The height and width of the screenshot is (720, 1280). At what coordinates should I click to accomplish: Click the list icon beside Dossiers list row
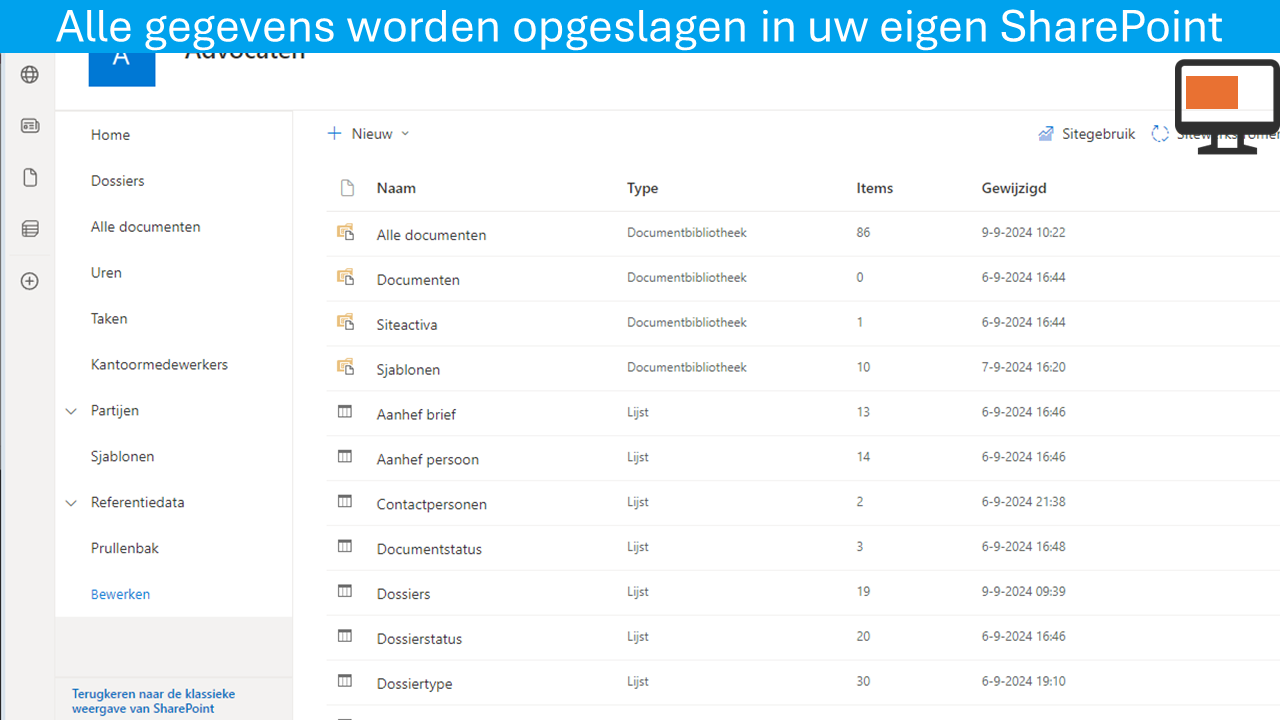[x=345, y=592]
